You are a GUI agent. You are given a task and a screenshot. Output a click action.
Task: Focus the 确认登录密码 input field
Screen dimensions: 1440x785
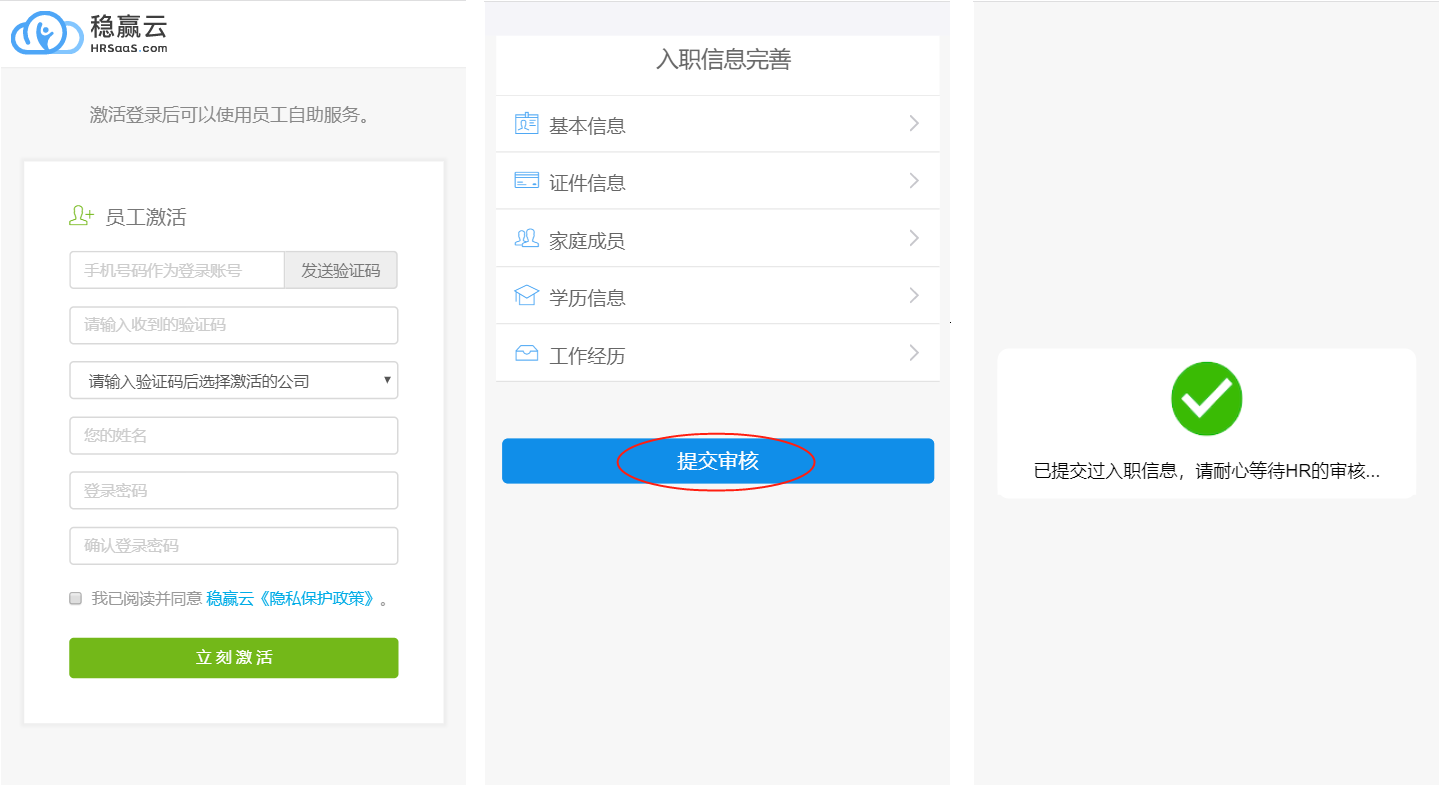(x=234, y=546)
